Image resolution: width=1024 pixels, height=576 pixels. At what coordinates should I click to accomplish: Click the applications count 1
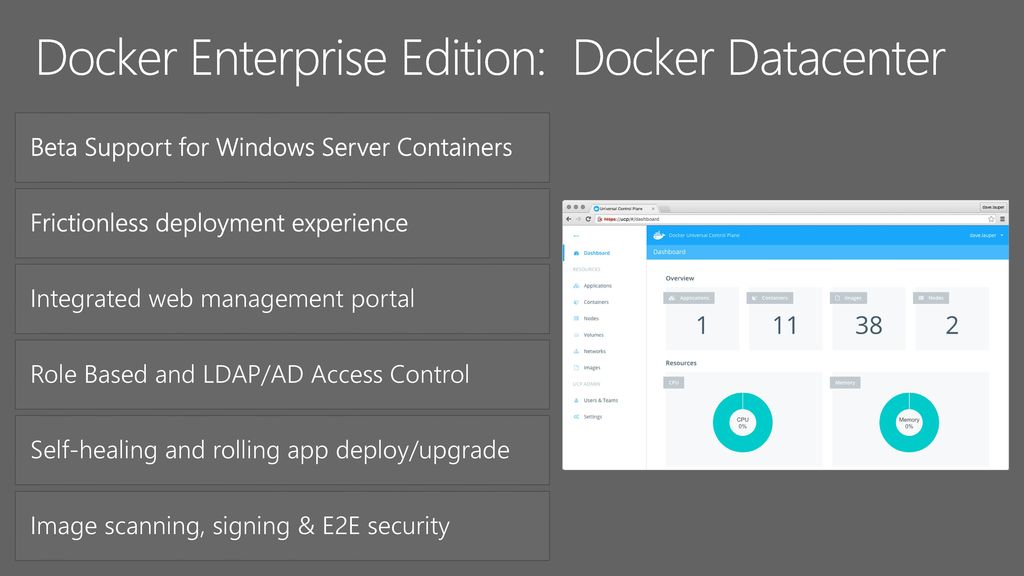701,325
